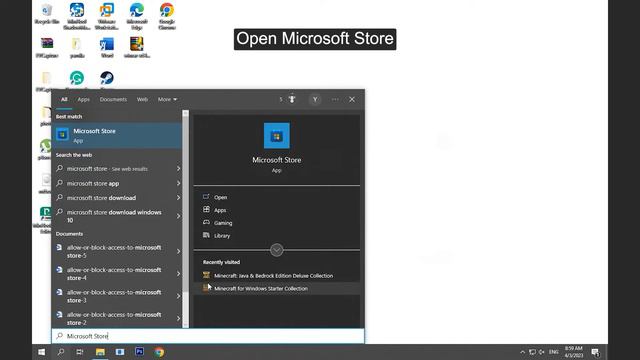The image size is (640, 360).
Task: Click the large Microsoft Store app tile
Action: coord(277,136)
